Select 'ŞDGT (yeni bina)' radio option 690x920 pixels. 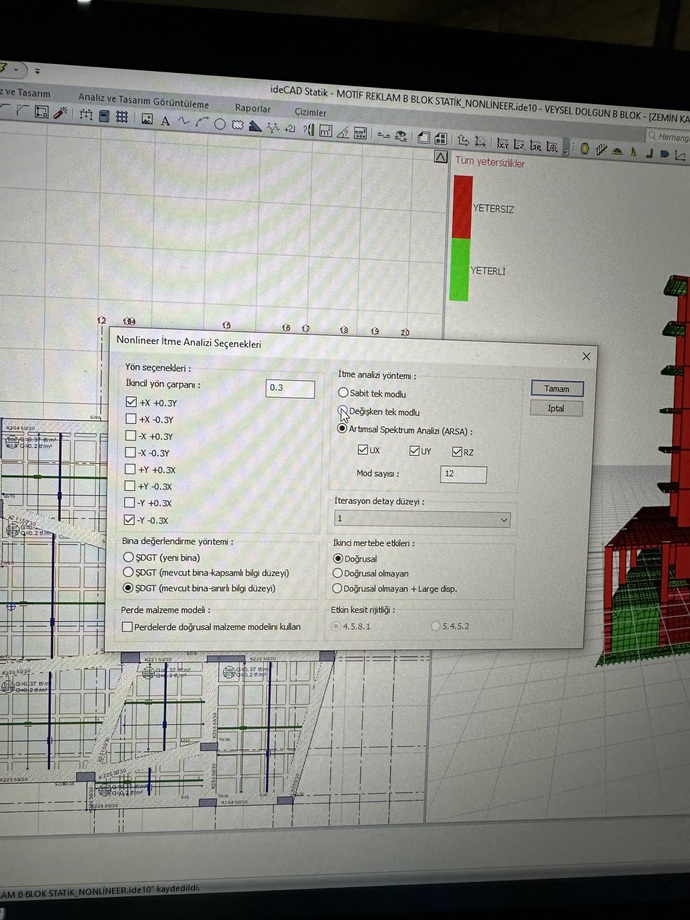click(128, 557)
